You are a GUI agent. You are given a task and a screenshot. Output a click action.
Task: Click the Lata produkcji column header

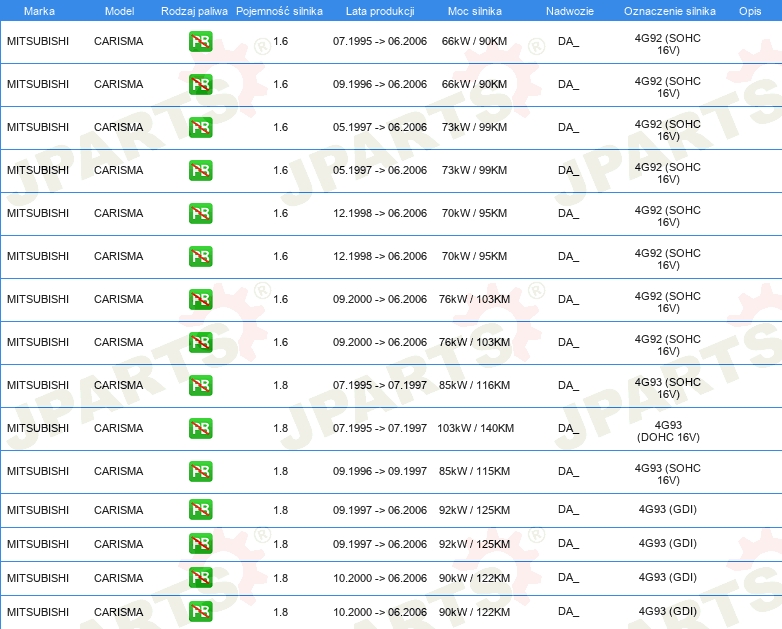point(380,11)
